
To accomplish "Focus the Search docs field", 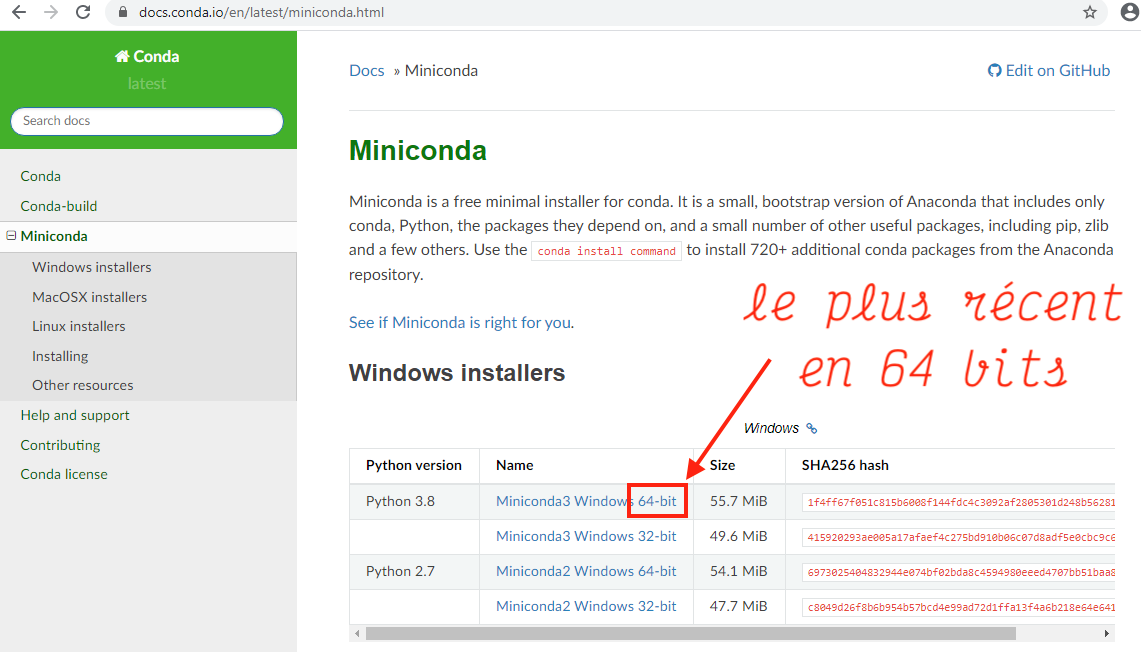I will [147, 121].
